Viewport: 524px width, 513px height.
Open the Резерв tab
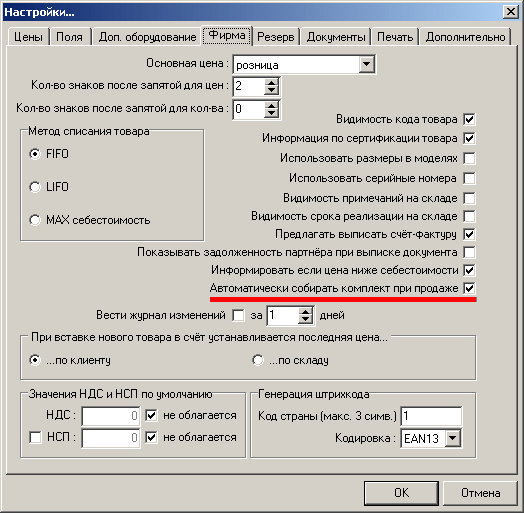click(x=275, y=37)
